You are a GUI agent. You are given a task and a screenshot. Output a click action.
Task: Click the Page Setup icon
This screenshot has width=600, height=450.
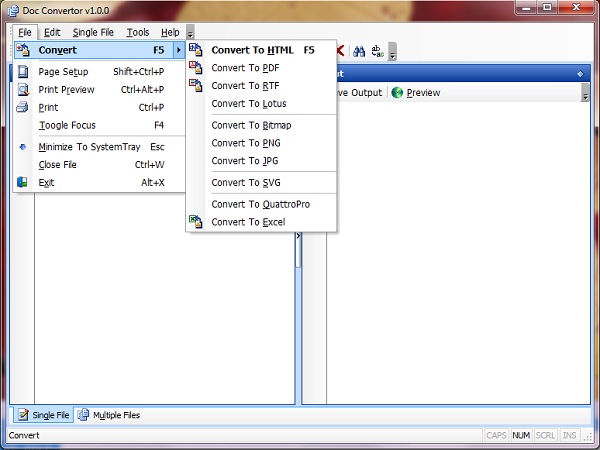point(23,72)
